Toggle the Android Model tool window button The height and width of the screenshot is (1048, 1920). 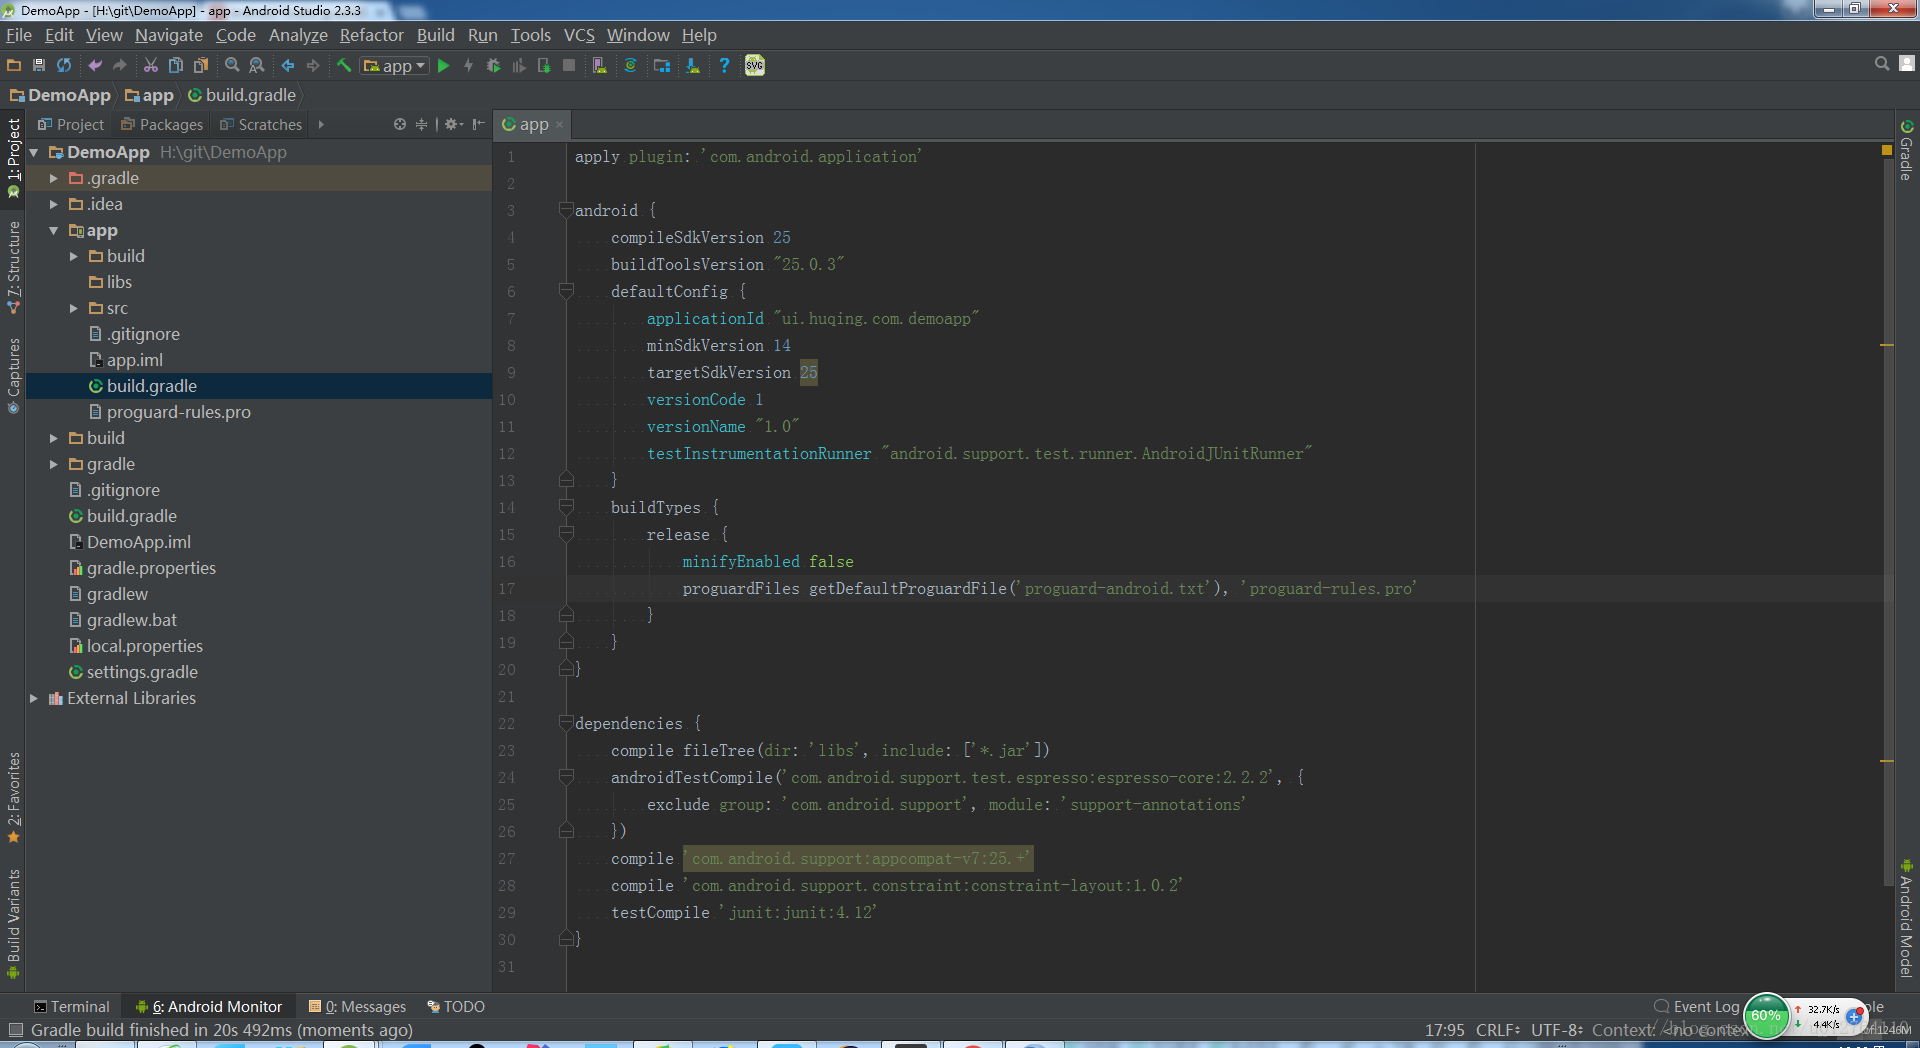(1907, 918)
